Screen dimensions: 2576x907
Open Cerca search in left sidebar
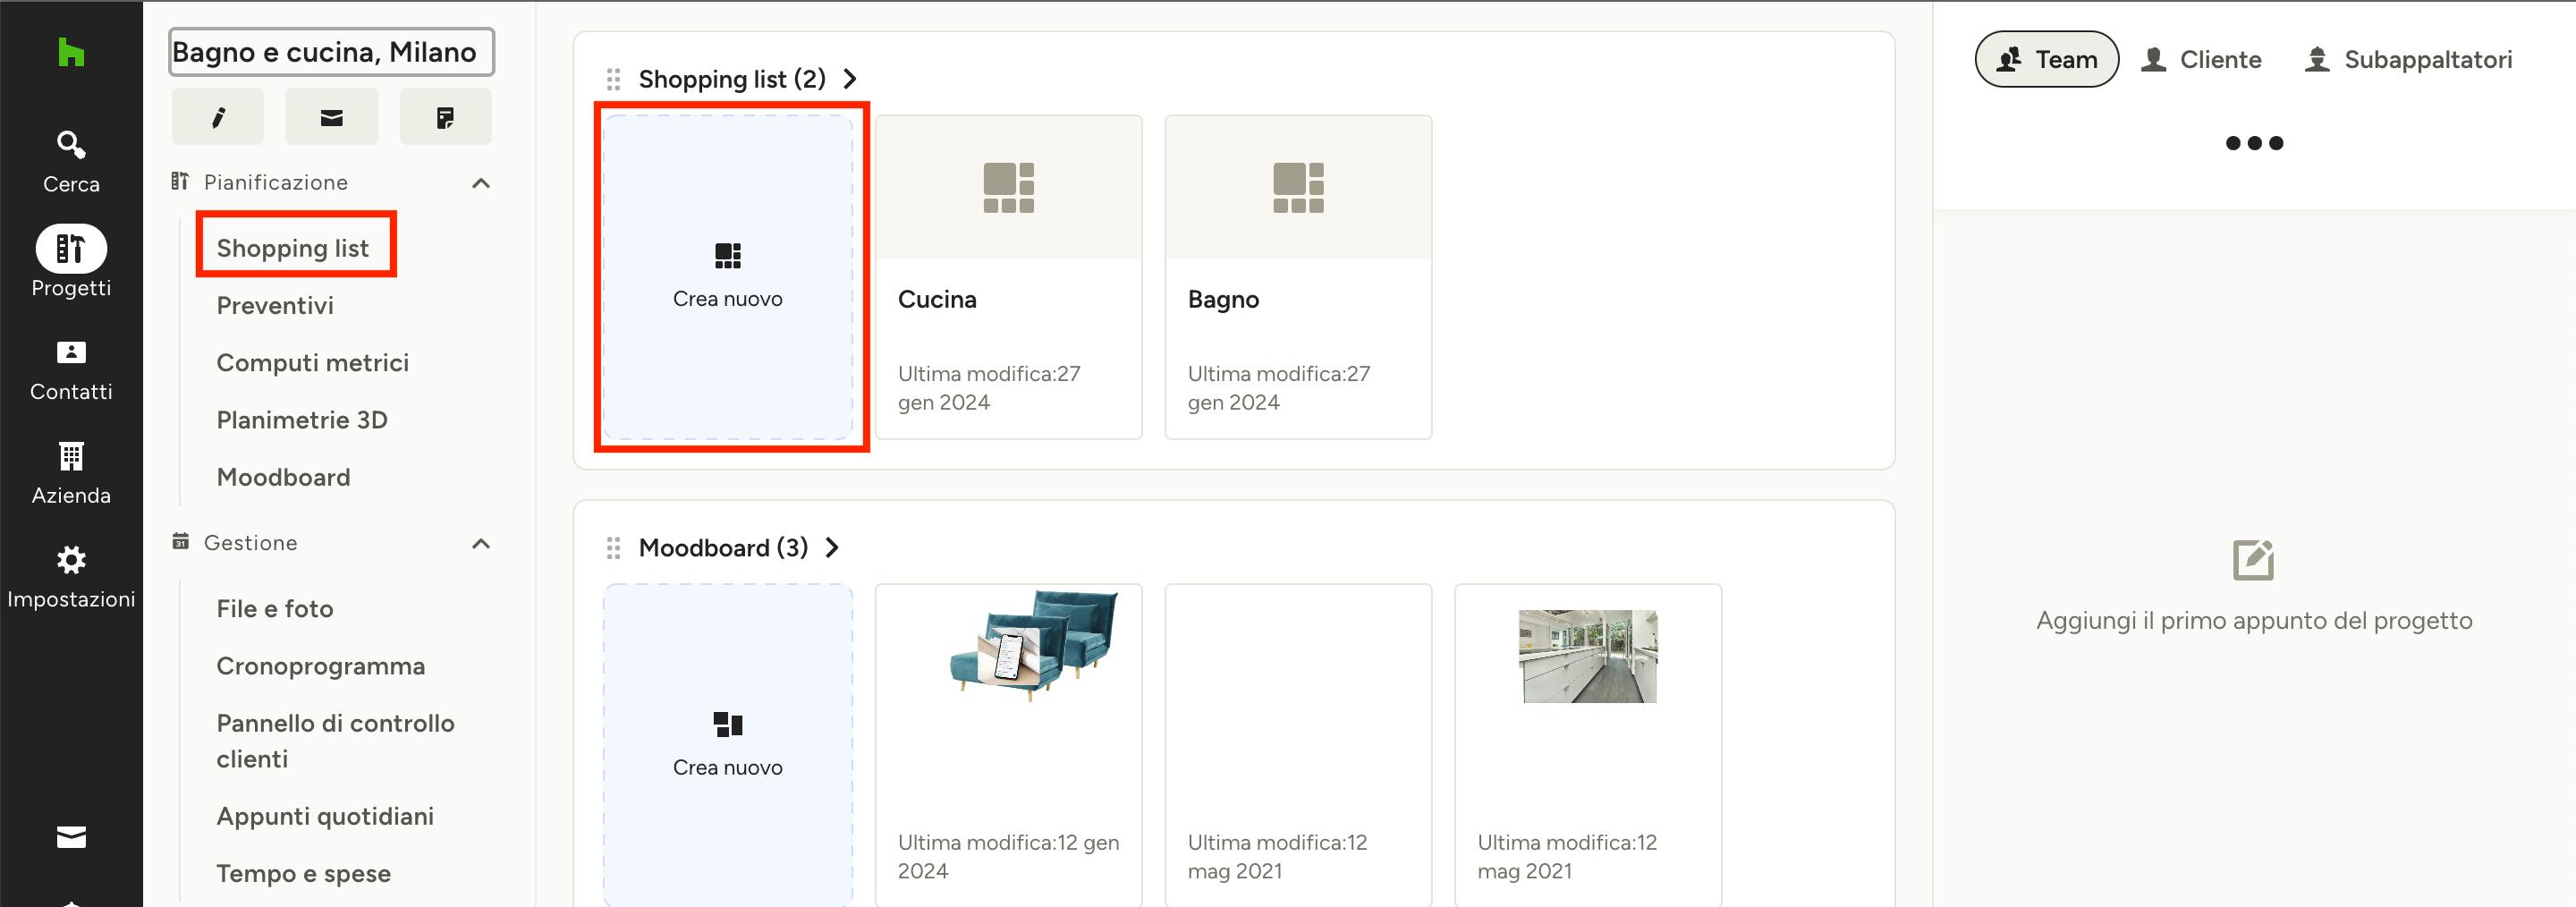70,162
